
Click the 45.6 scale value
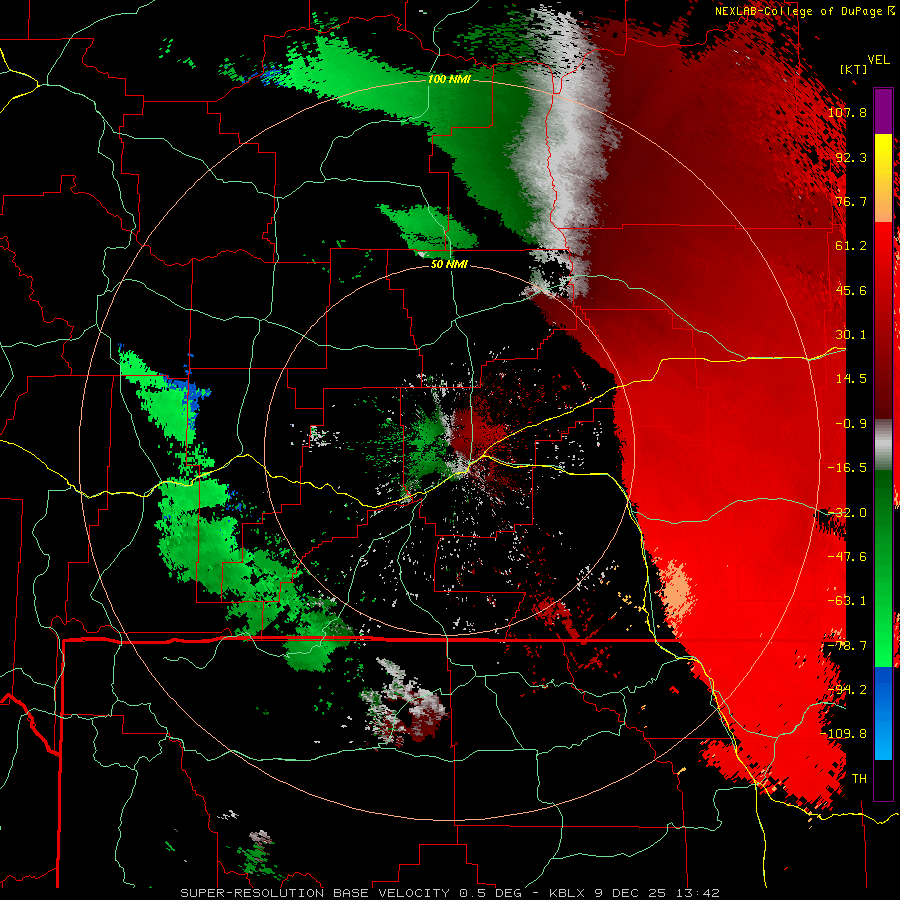click(851, 290)
